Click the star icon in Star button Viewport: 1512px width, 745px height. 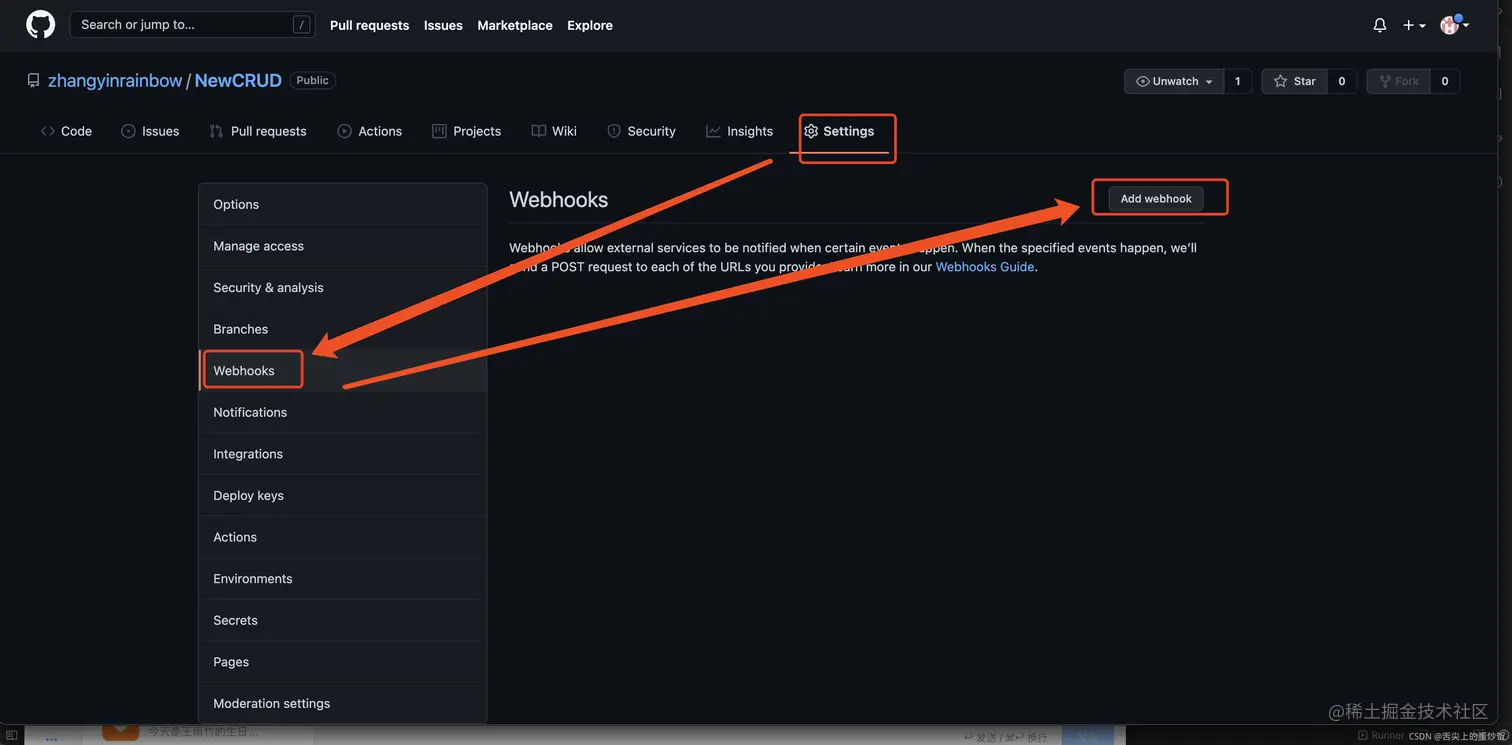(1280, 81)
